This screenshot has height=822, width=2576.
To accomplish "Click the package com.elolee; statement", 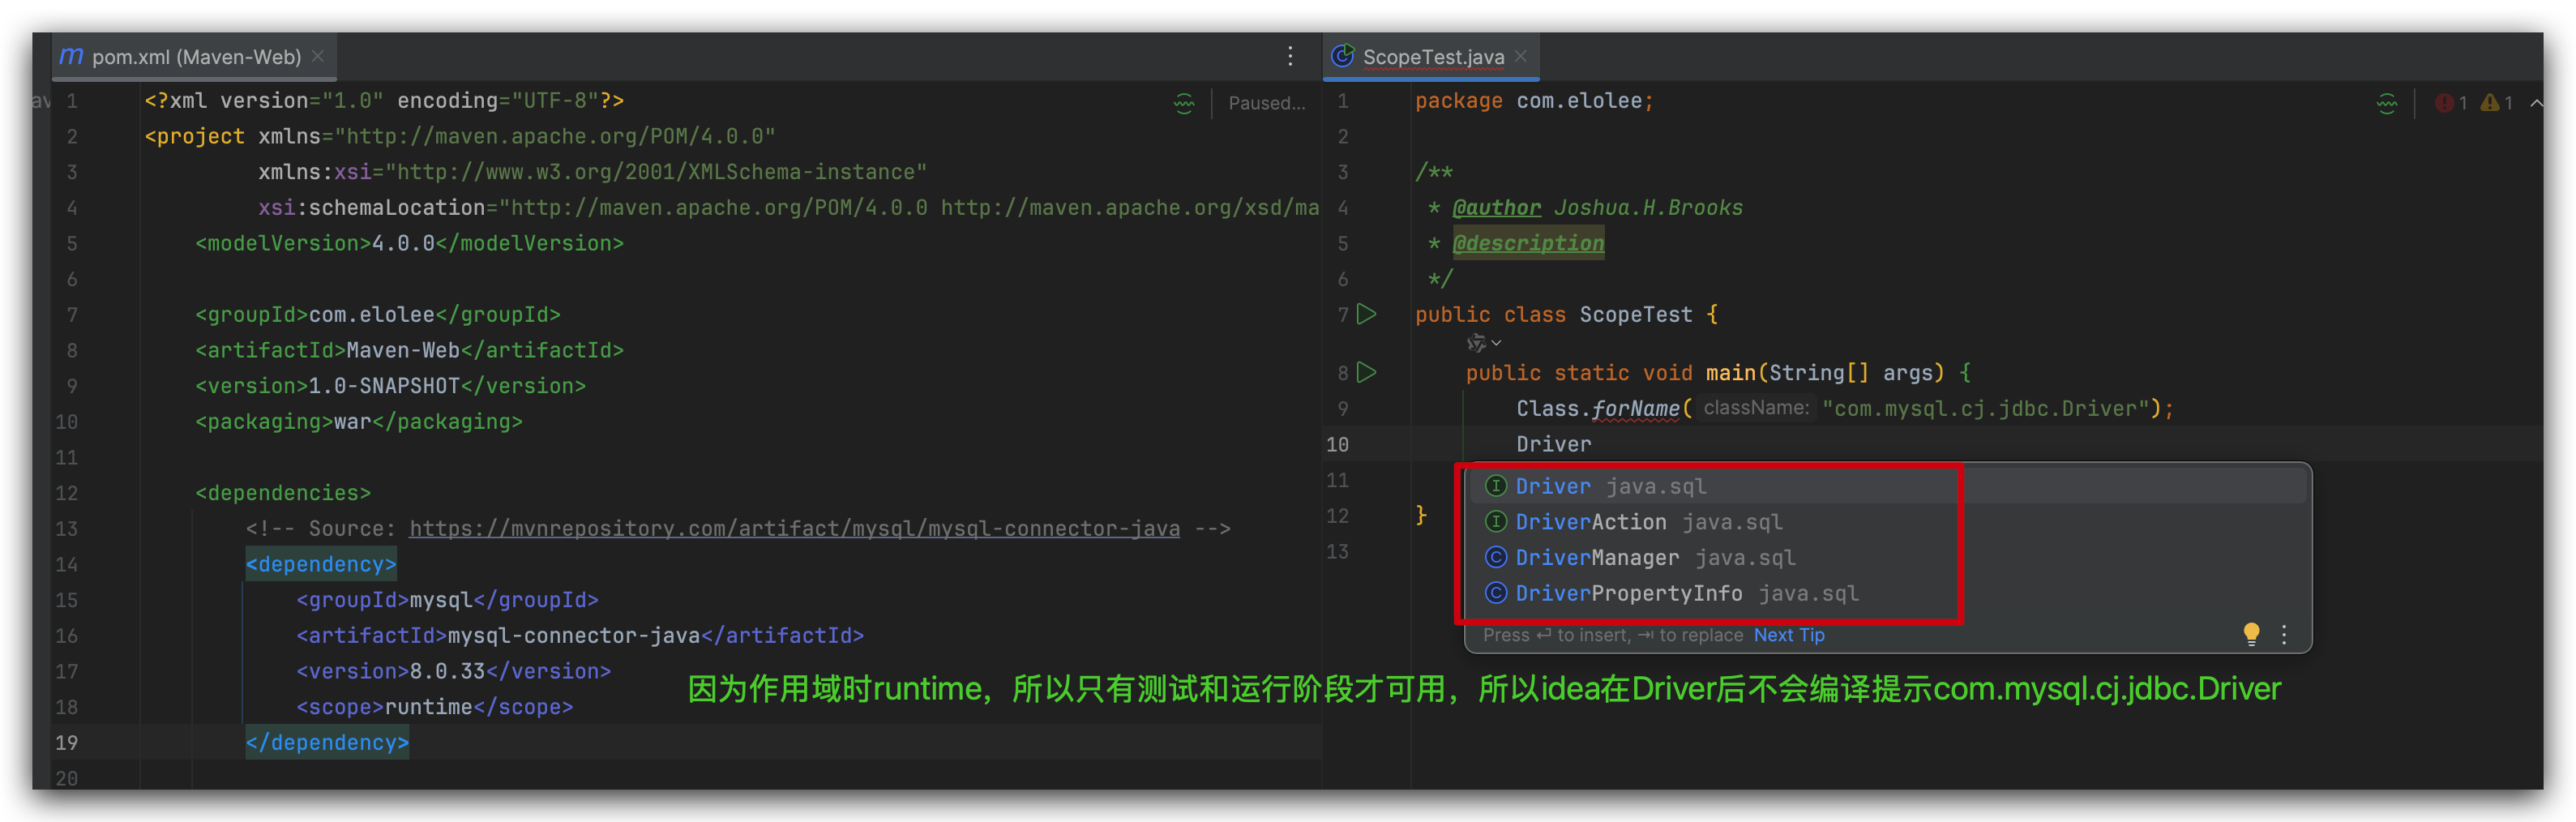I will (1534, 100).
